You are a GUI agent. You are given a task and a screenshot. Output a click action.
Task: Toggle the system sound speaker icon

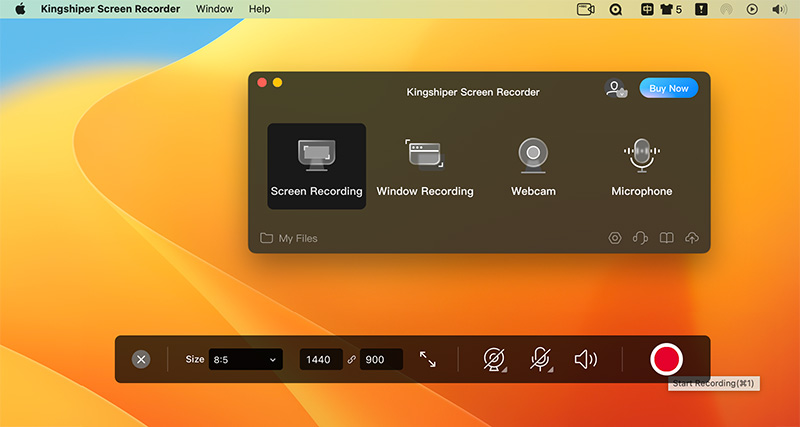[586, 359]
